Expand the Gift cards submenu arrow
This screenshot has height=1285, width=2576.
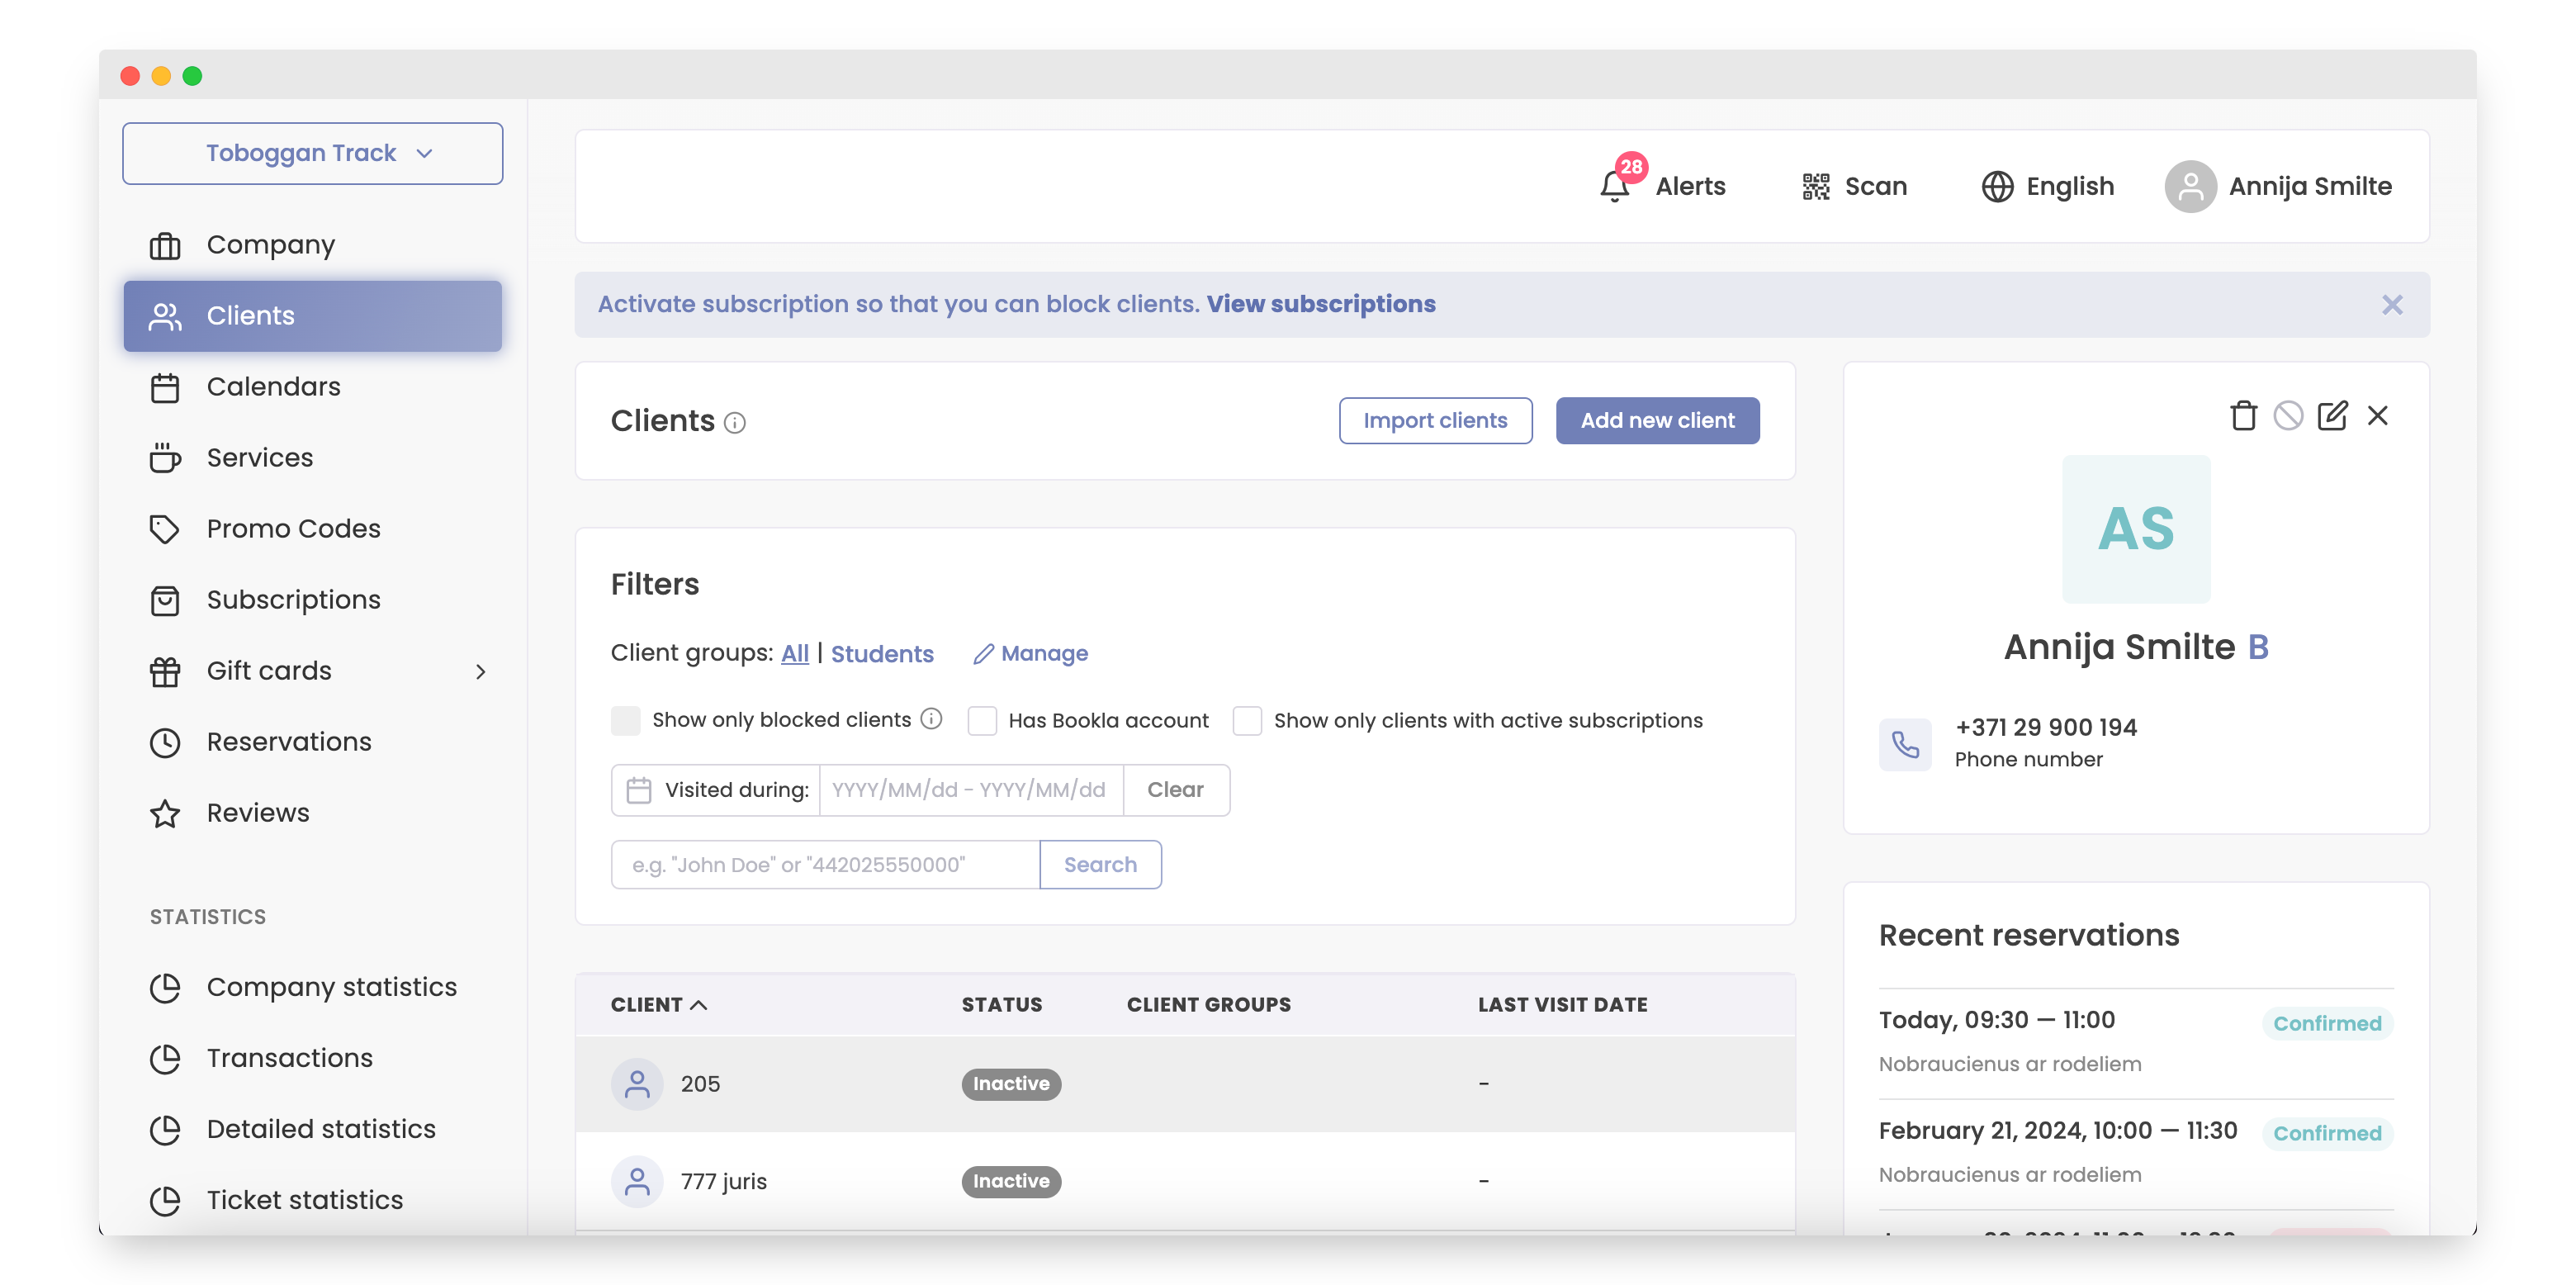480,671
